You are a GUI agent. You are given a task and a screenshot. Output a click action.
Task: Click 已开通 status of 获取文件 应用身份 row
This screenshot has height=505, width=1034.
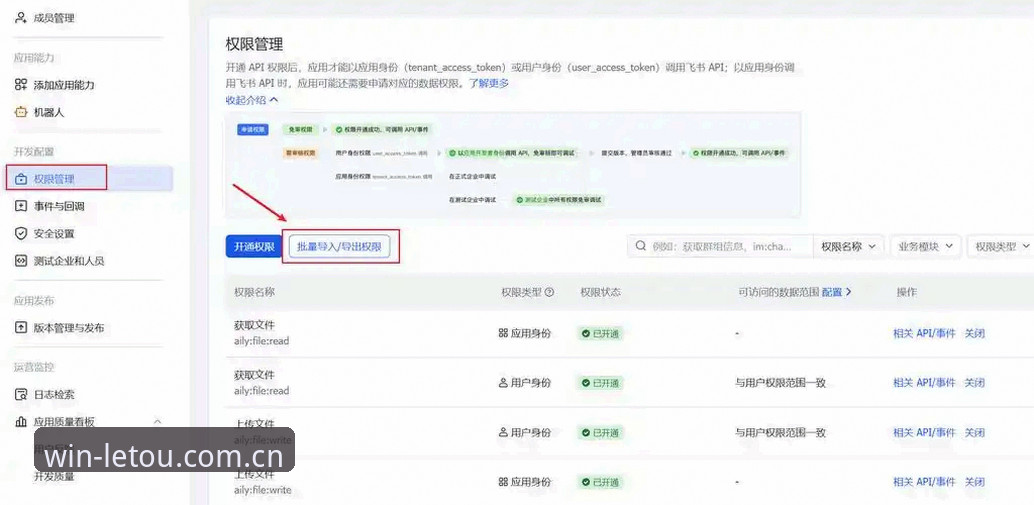point(600,334)
